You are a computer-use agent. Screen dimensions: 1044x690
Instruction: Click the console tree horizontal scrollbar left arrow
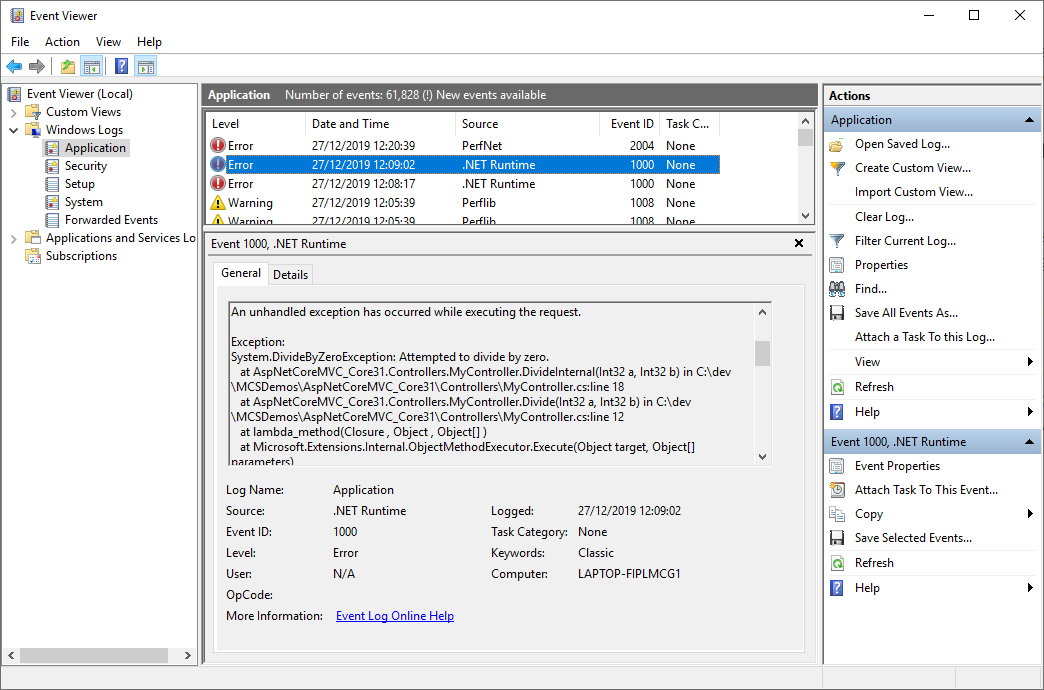click(11, 656)
